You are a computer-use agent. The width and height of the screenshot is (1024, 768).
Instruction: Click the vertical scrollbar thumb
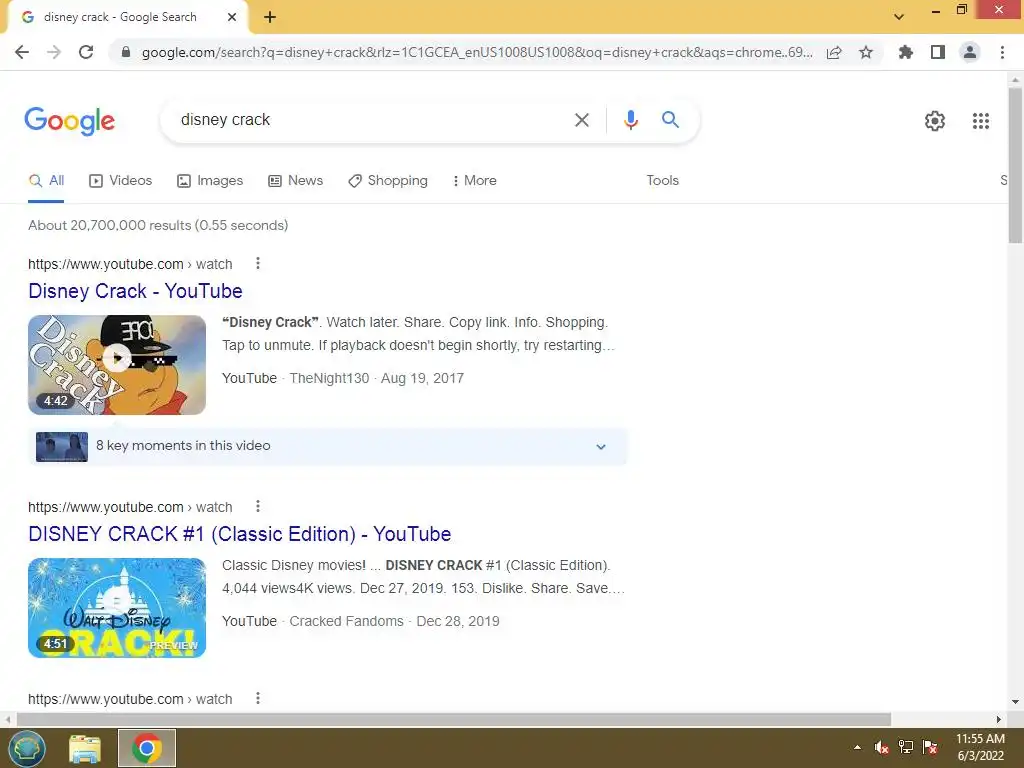[x=1015, y=165]
